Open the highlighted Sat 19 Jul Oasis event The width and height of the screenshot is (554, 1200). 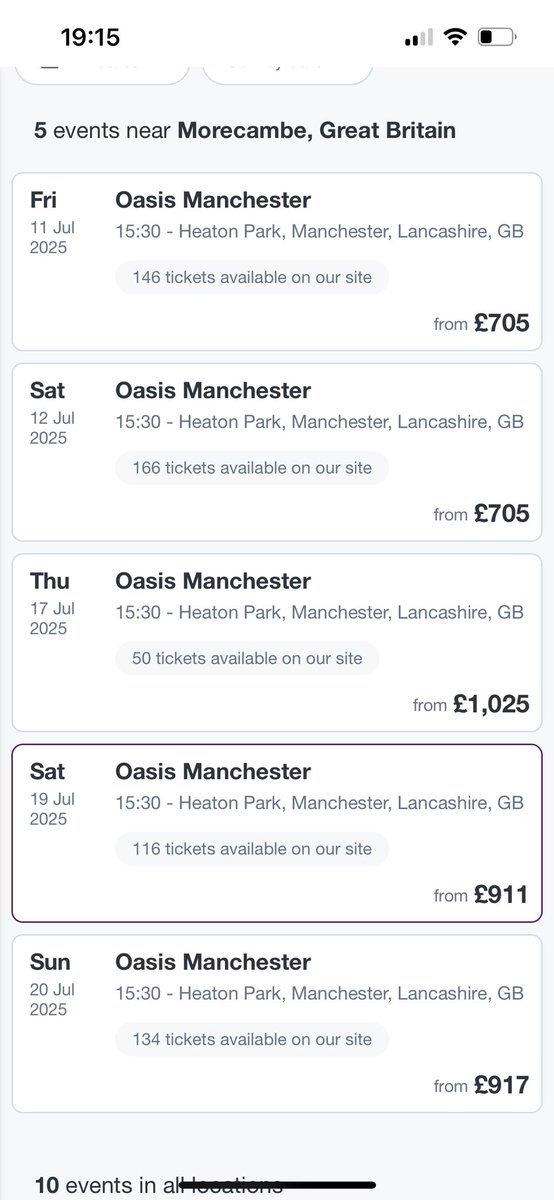click(277, 833)
